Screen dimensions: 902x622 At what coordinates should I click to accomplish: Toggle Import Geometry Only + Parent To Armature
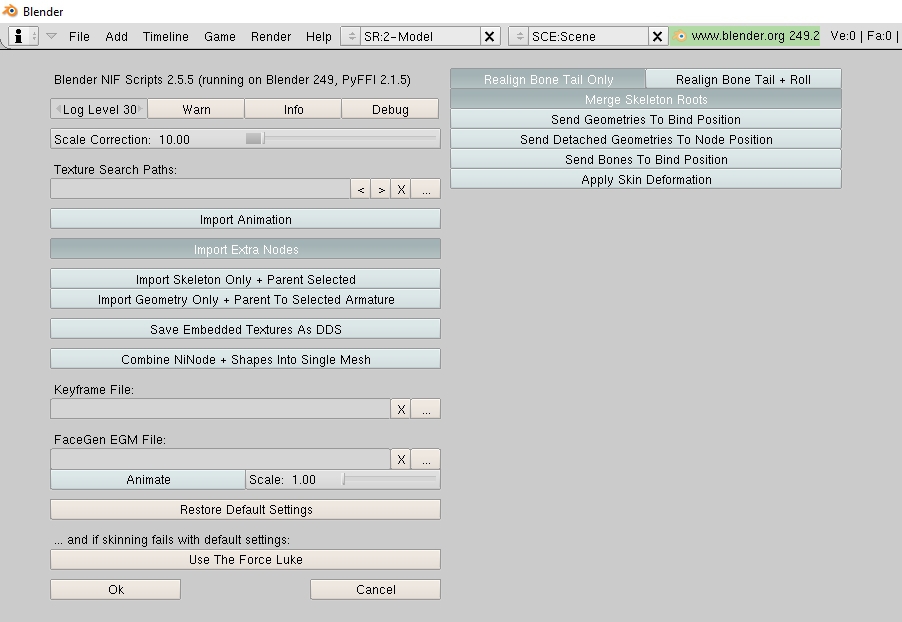tap(246, 299)
